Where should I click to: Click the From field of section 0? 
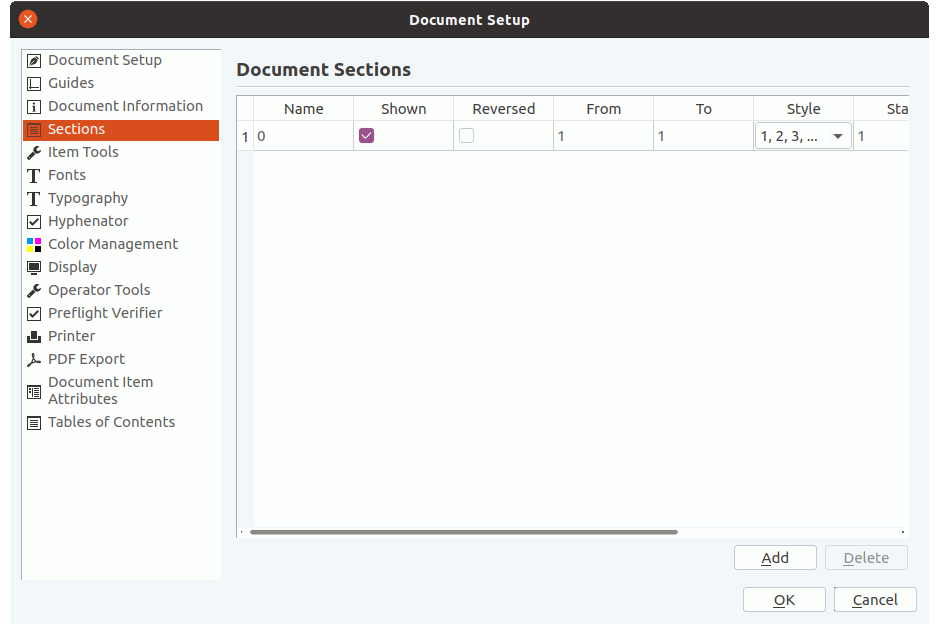click(603, 136)
